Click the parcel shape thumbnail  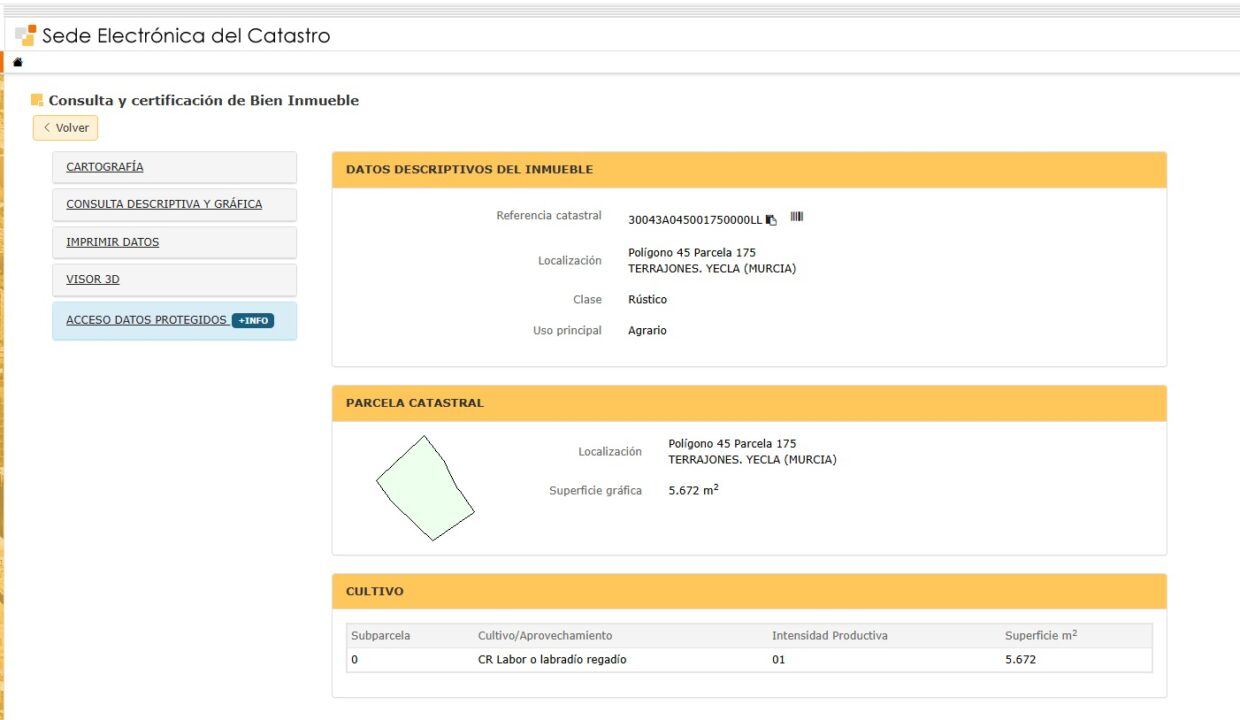425,488
